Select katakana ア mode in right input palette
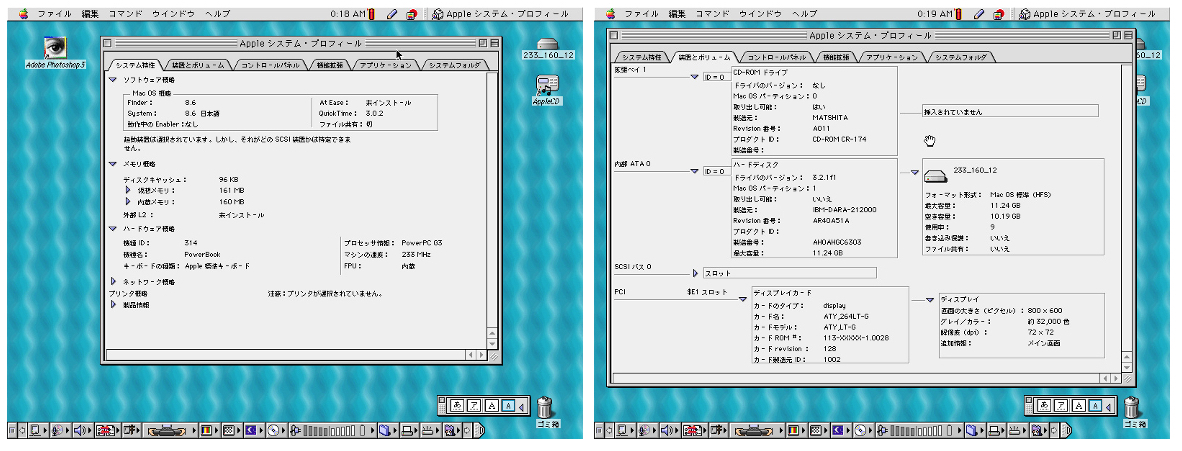Screen dimensions: 1182x451 click(x=1059, y=406)
